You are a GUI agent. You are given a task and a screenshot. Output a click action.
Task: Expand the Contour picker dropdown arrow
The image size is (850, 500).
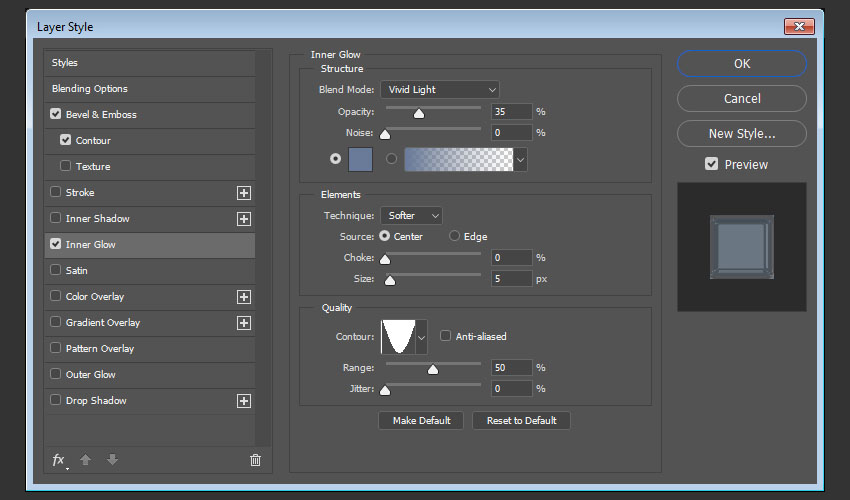pos(421,338)
